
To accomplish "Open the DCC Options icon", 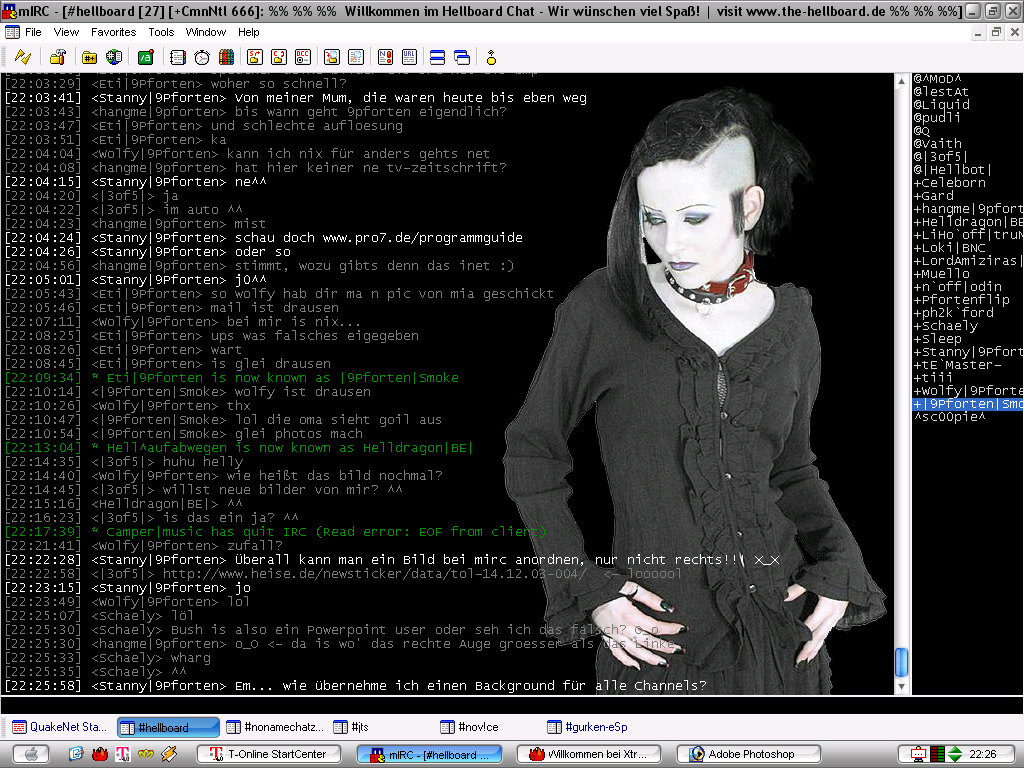I will pos(303,57).
